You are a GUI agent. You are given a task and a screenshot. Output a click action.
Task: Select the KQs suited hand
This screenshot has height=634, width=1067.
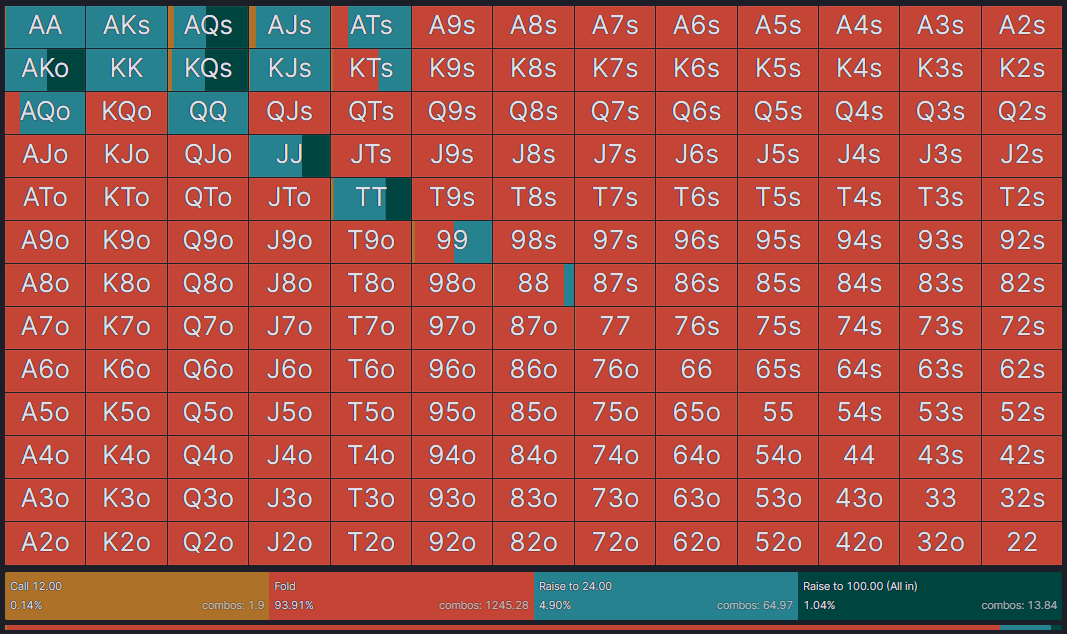coord(208,69)
